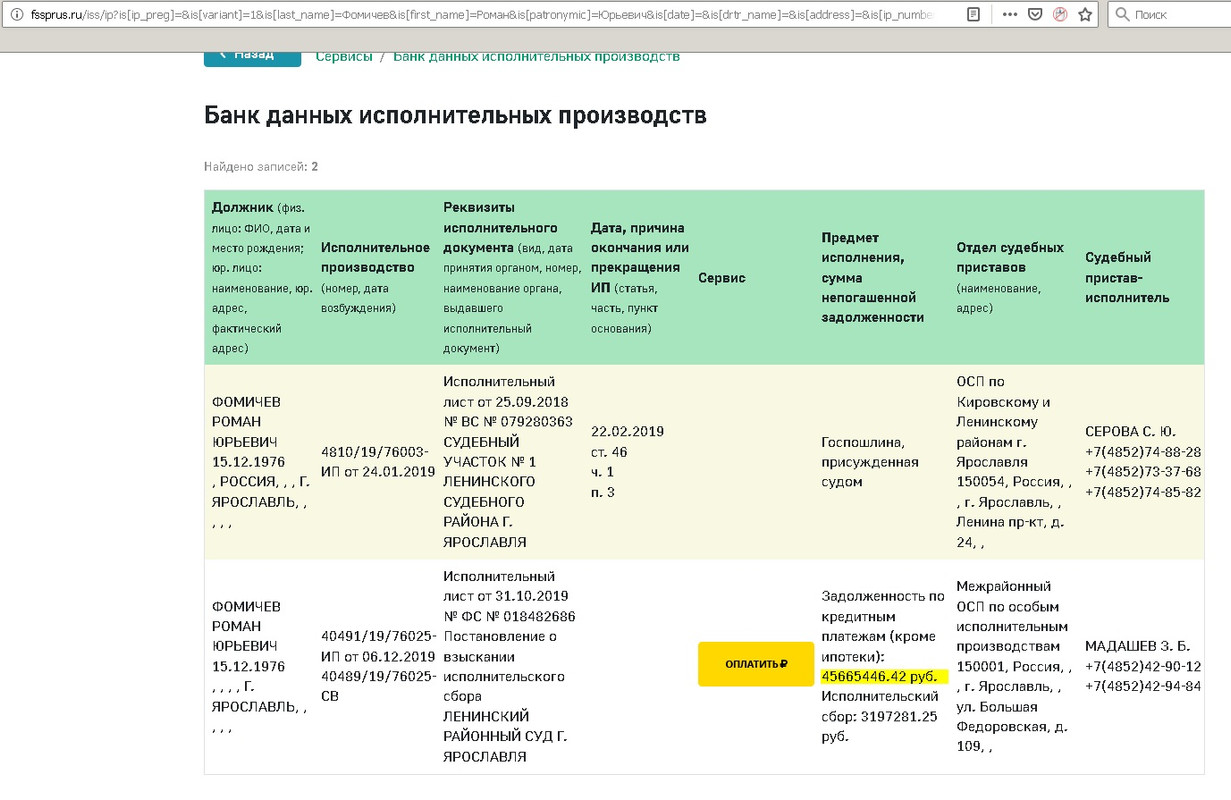Click Отдел судебных приставов header
The width and height of the screenshot is (1231, 800).
coord(1011,277)
